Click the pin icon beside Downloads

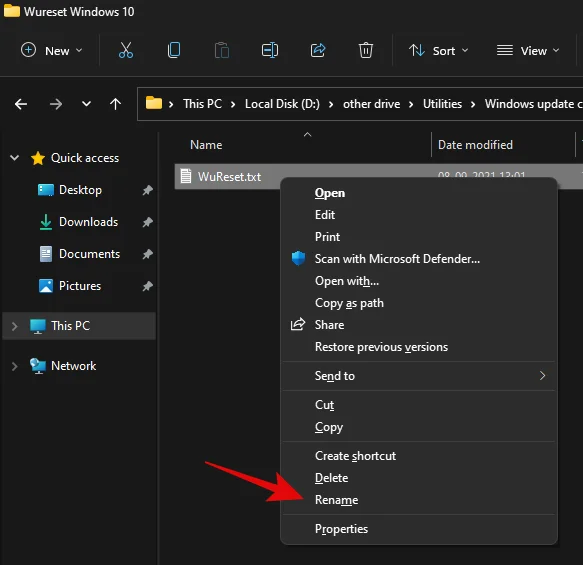pyautogui.click(x=148, y=222)
